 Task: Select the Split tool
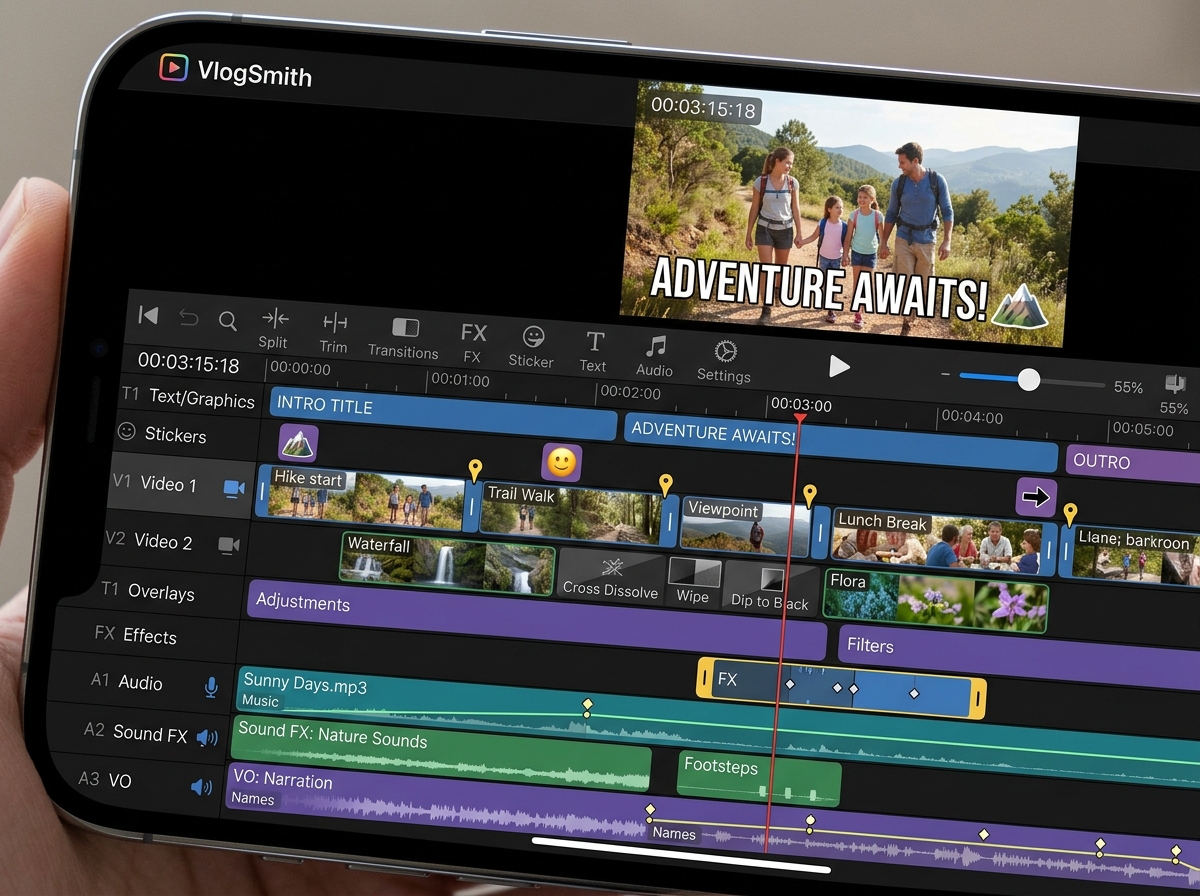click(274, 327)
